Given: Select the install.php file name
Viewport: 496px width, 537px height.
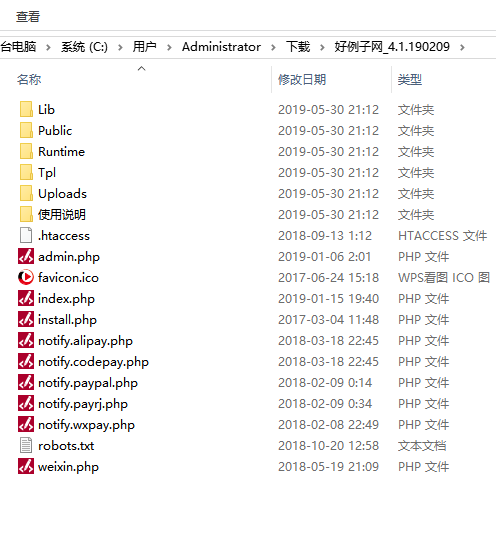Looking at the screenshot, I should (67, 320).
